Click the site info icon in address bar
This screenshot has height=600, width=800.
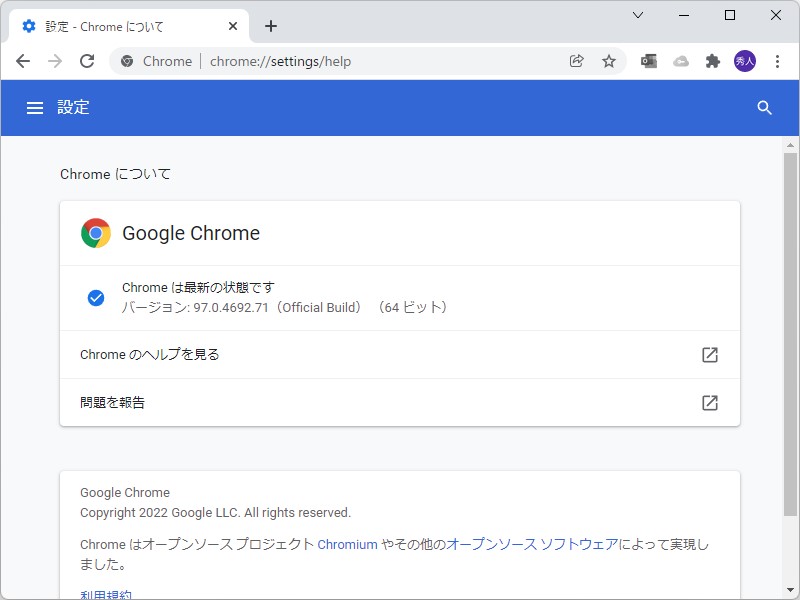127,61
